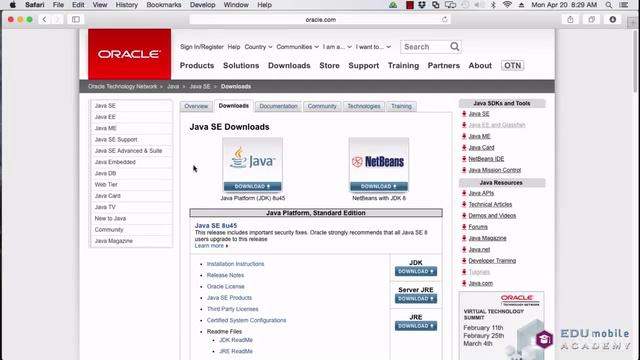Open the Release Notes link
Screen dimensions: 640x360
[225, 275]
